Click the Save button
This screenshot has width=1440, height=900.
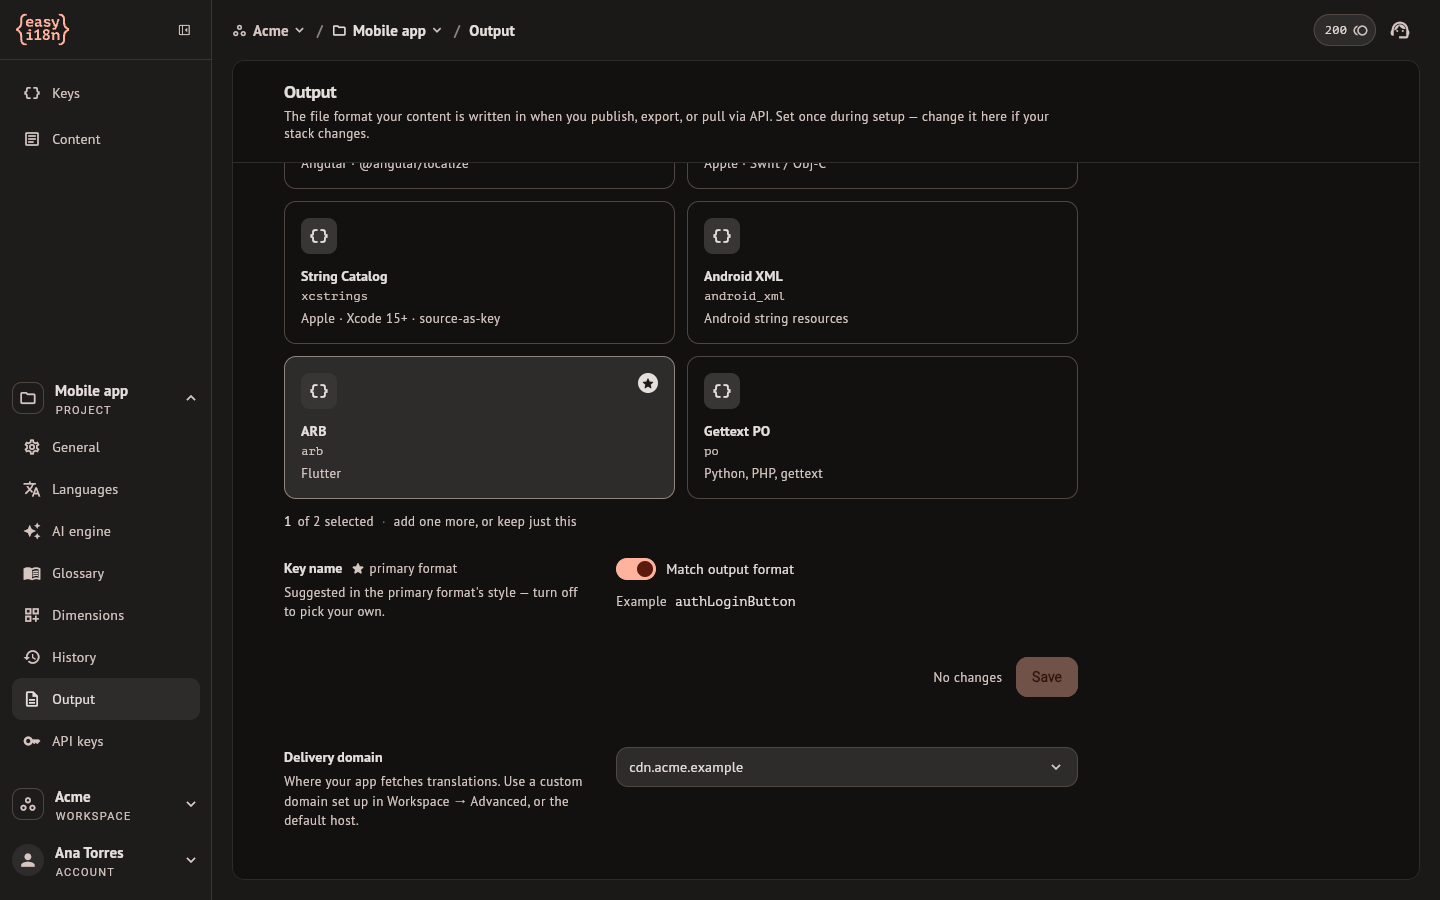(1046, 677)
